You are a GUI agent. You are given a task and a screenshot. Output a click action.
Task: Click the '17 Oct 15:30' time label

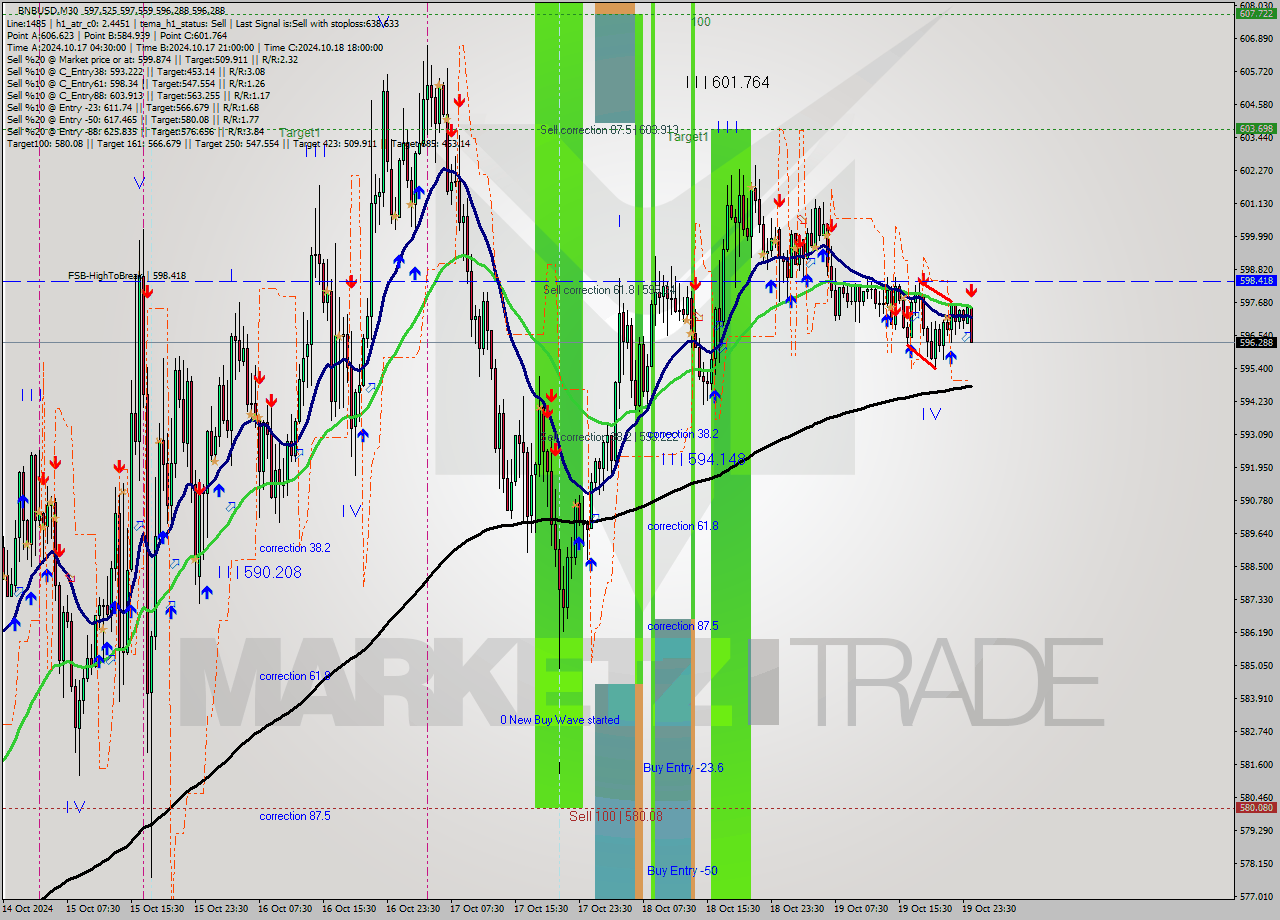click(x=541, y=909)
